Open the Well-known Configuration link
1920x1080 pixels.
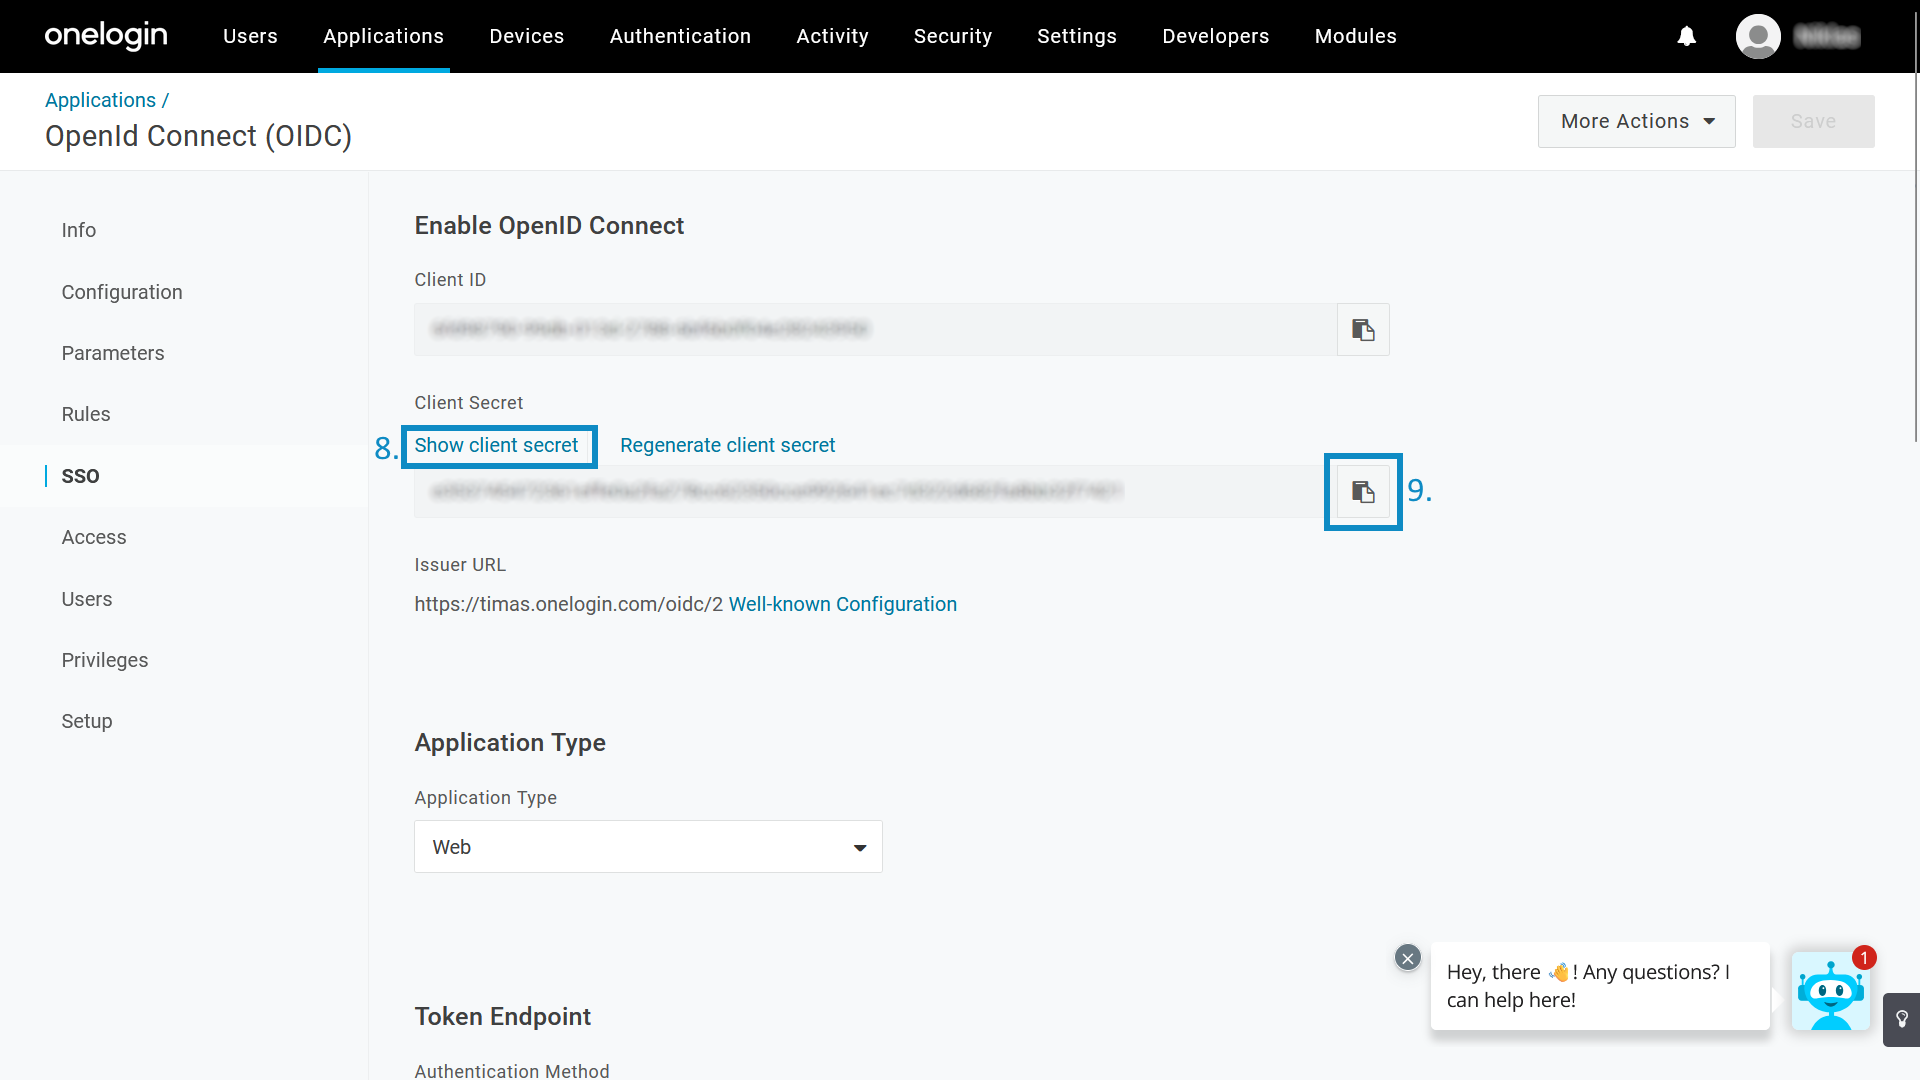pyautogui.click(x=842, y=604)
